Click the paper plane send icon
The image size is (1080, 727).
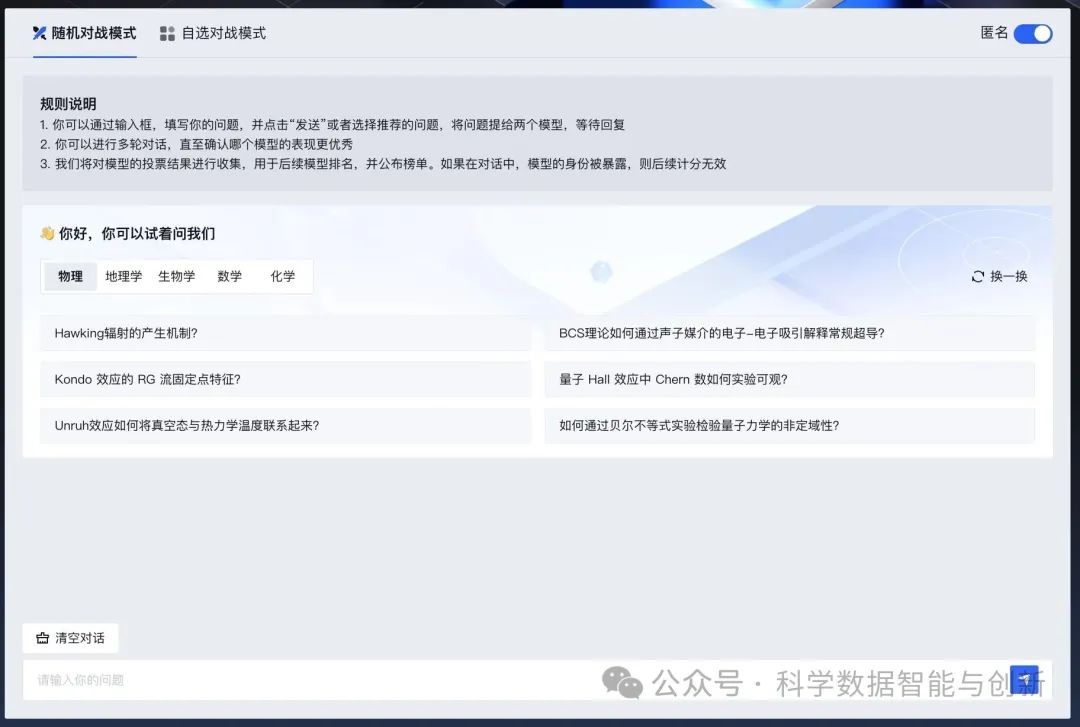pos(1025,680)
